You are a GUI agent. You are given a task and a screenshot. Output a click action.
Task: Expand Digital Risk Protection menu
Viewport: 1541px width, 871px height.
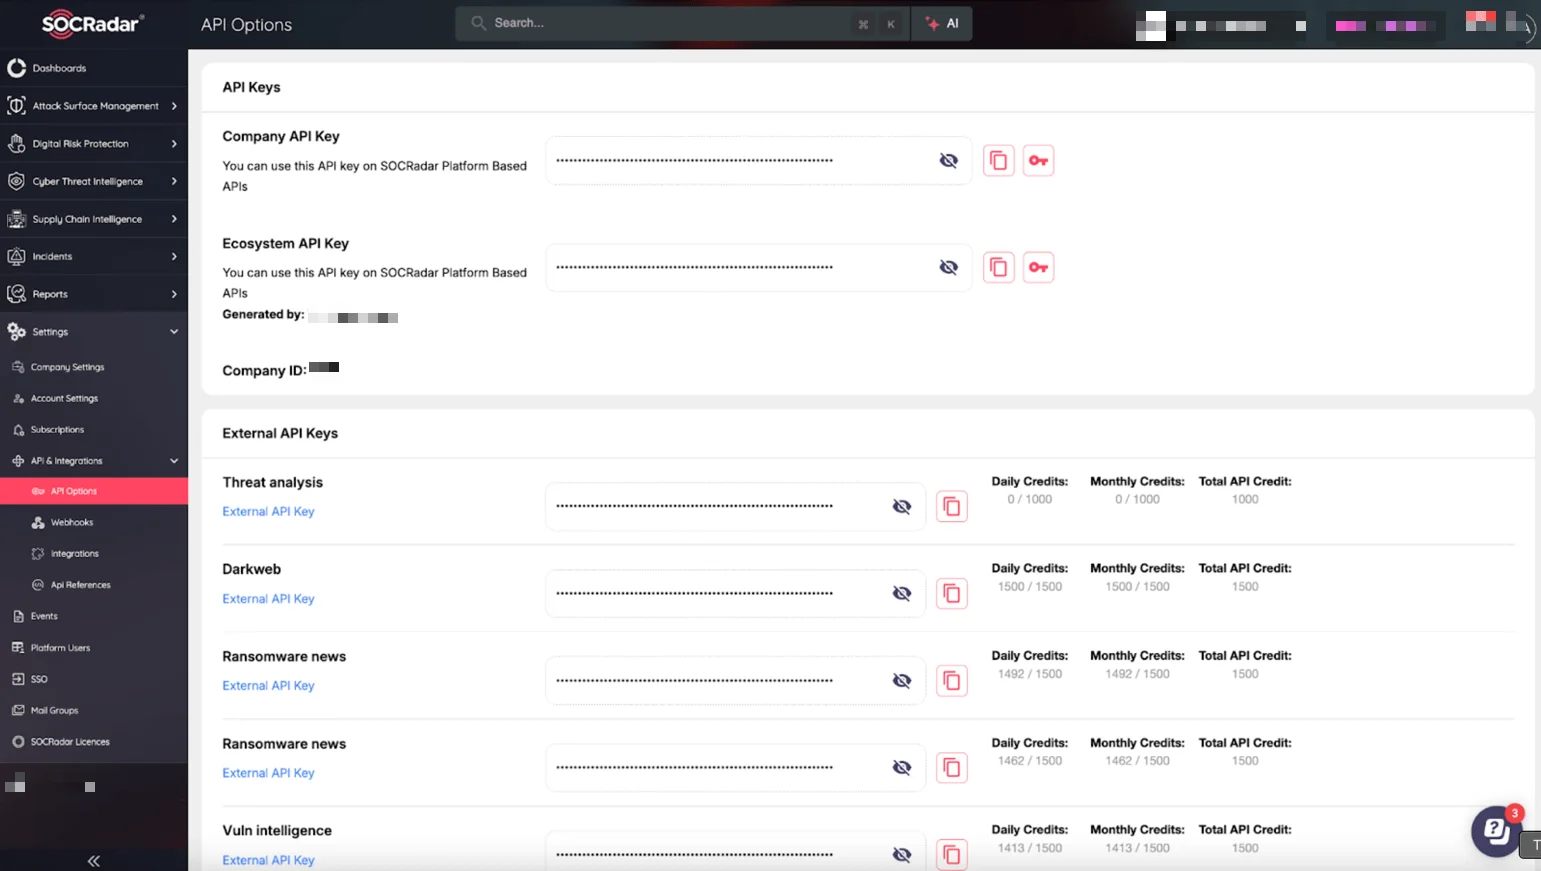94,144
